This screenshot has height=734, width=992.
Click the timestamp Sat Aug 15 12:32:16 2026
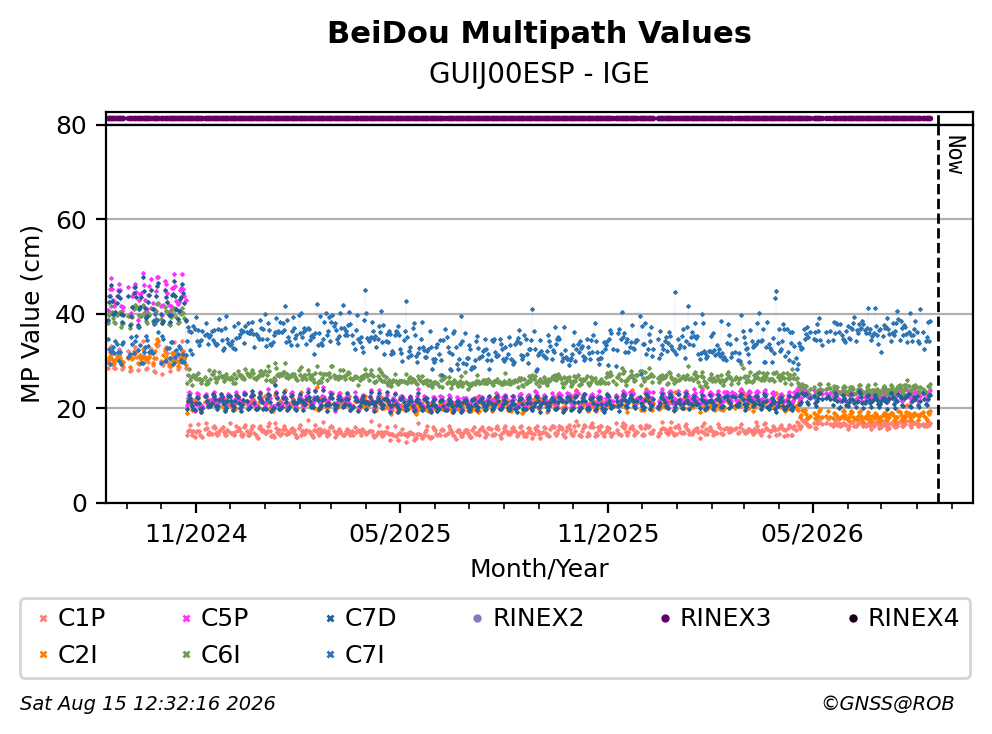click(147, 703)
